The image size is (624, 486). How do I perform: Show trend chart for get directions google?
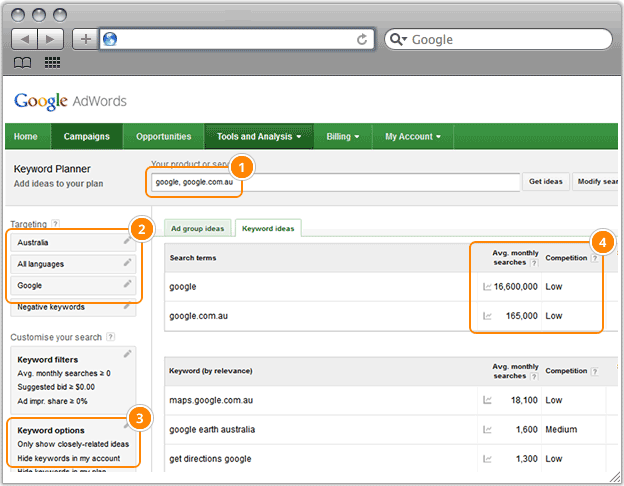pyautogui.click(x=487, y=459)
